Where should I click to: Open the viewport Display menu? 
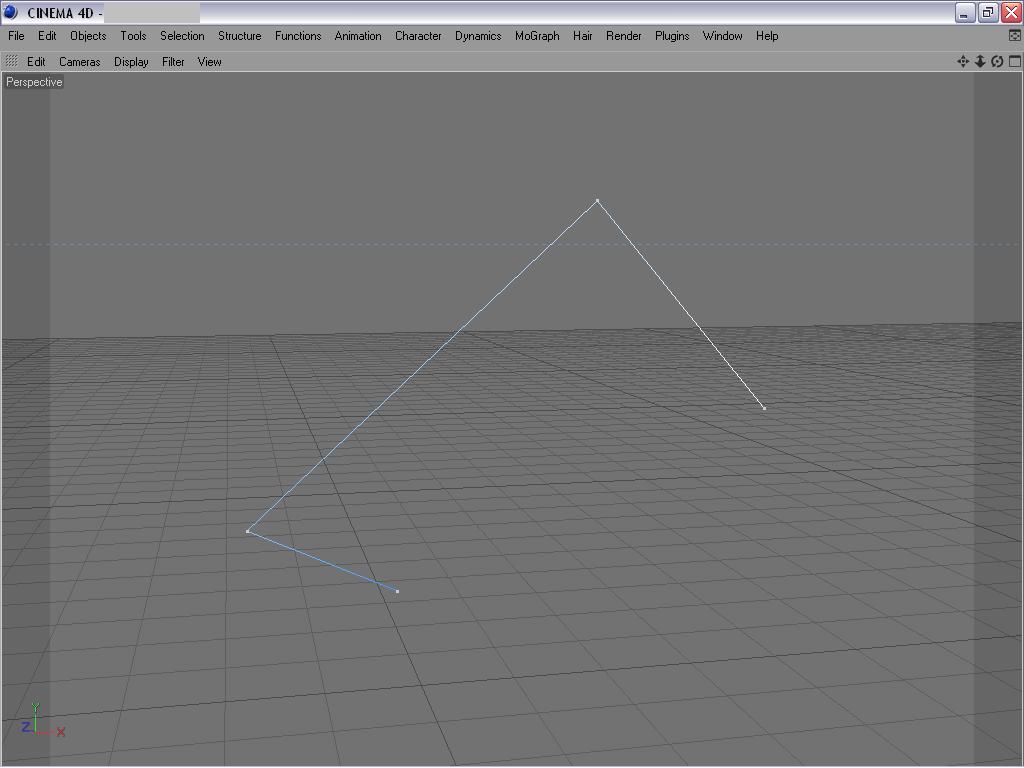[131, 62]
